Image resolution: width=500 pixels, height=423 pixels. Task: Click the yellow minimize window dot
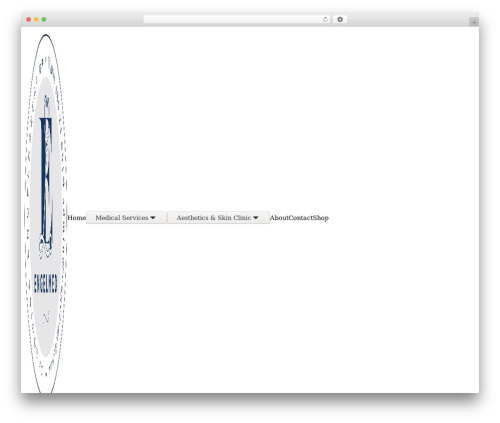pyautogui.click(x=36, y=19)
